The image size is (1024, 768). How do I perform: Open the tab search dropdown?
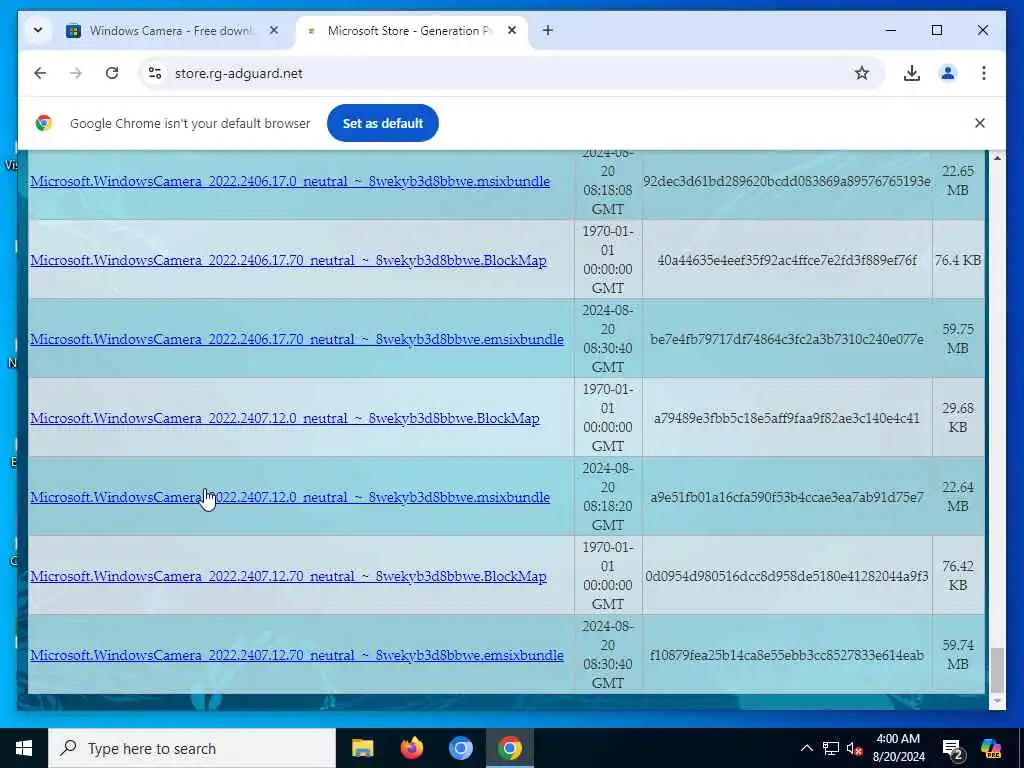(x=38, y=31)
